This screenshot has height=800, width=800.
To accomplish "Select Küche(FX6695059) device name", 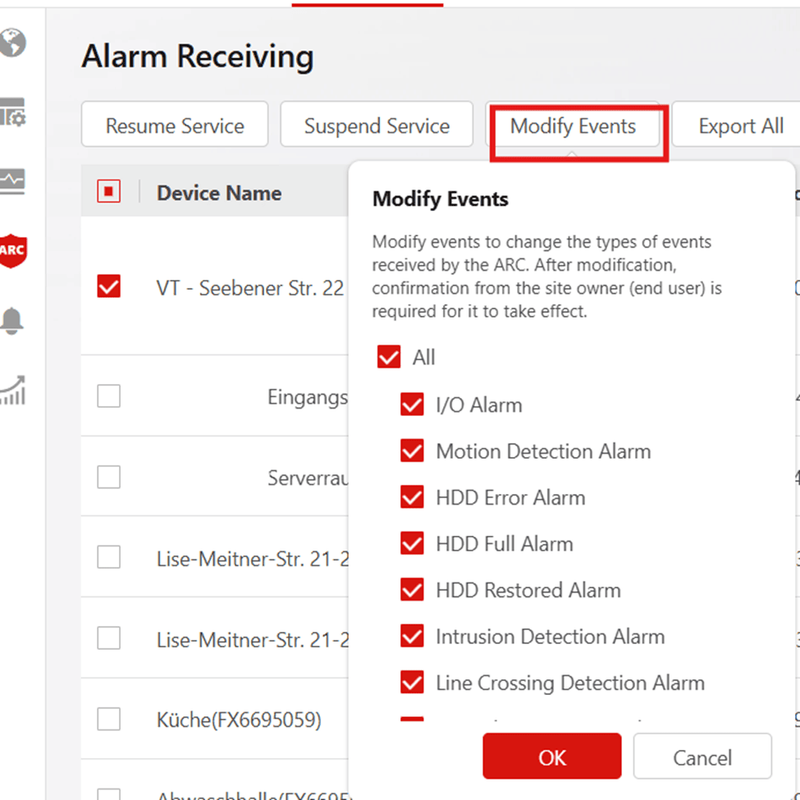I will (239, 720).
